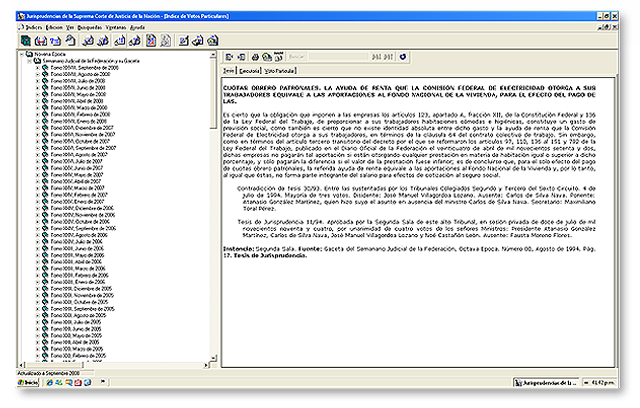The height and width of the screenshot is (408, 640).
Task: Expand the Septiembre de 2008 tomo
Action: 38,68
